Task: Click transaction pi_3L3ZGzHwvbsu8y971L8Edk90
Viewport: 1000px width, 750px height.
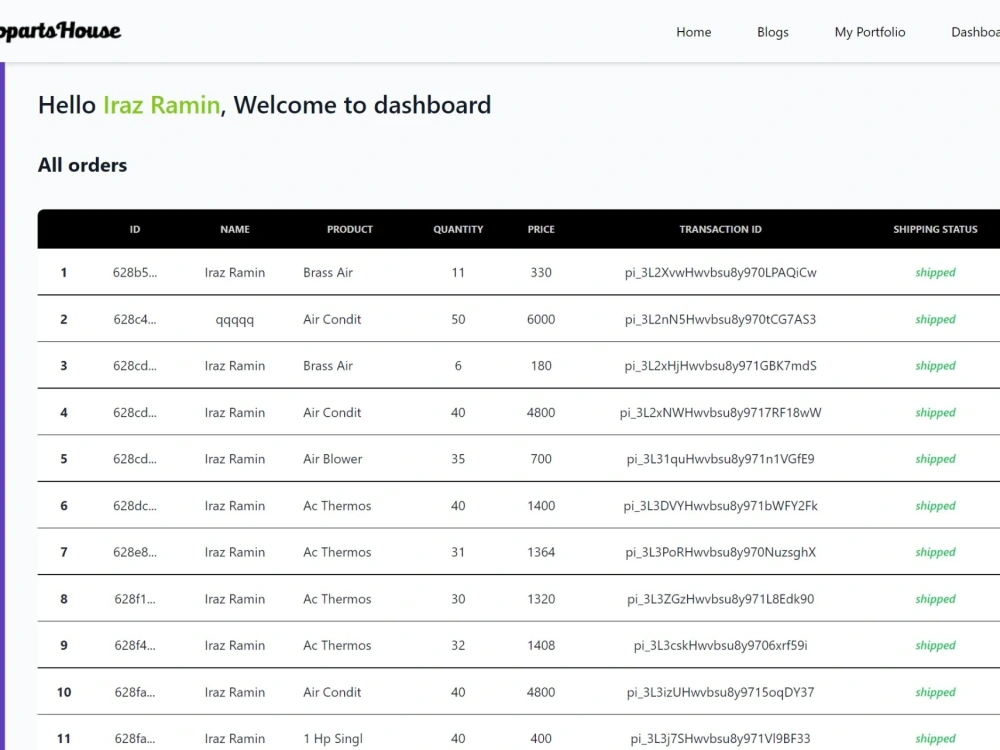Action: 720,599
